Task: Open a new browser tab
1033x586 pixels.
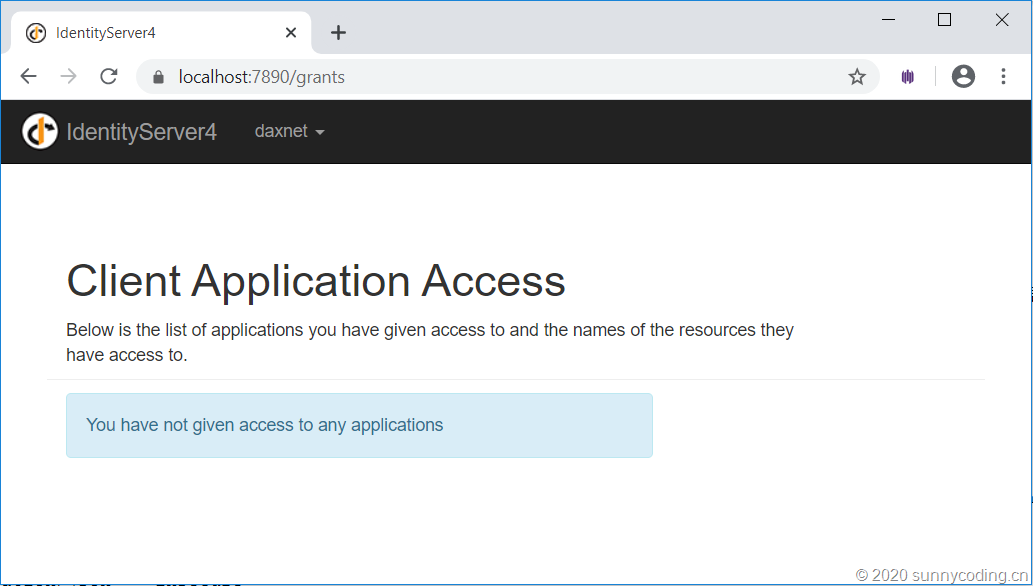Action: coord(338,33)
